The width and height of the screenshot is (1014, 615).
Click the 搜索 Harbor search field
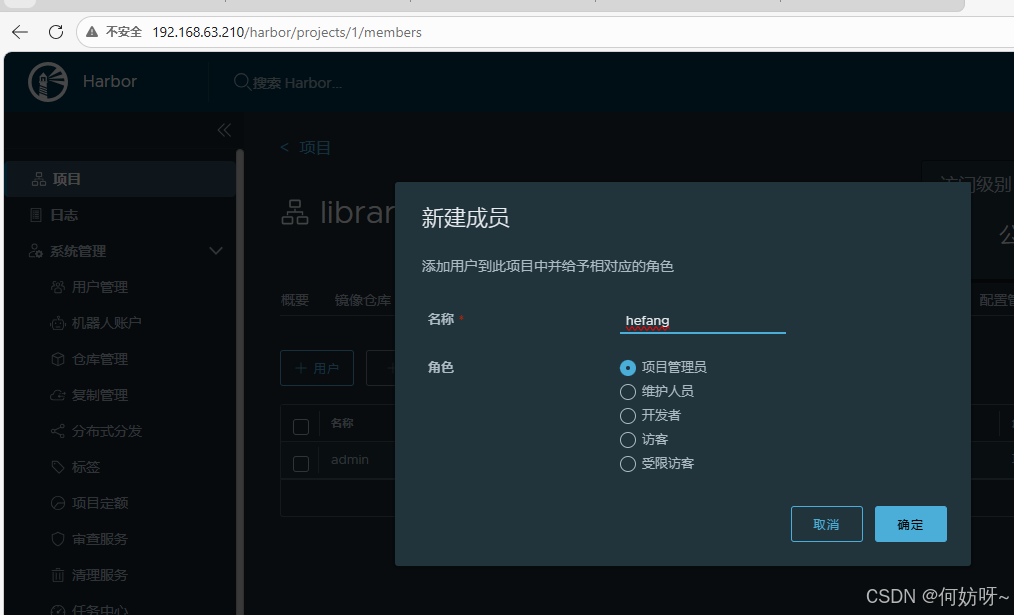pyautogui.click(x=297, y=83)
